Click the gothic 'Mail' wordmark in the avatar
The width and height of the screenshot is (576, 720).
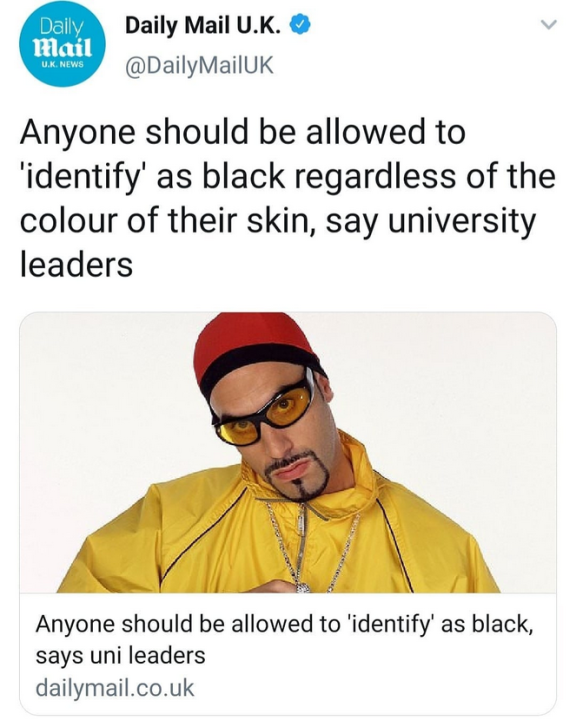coord(62,48)
